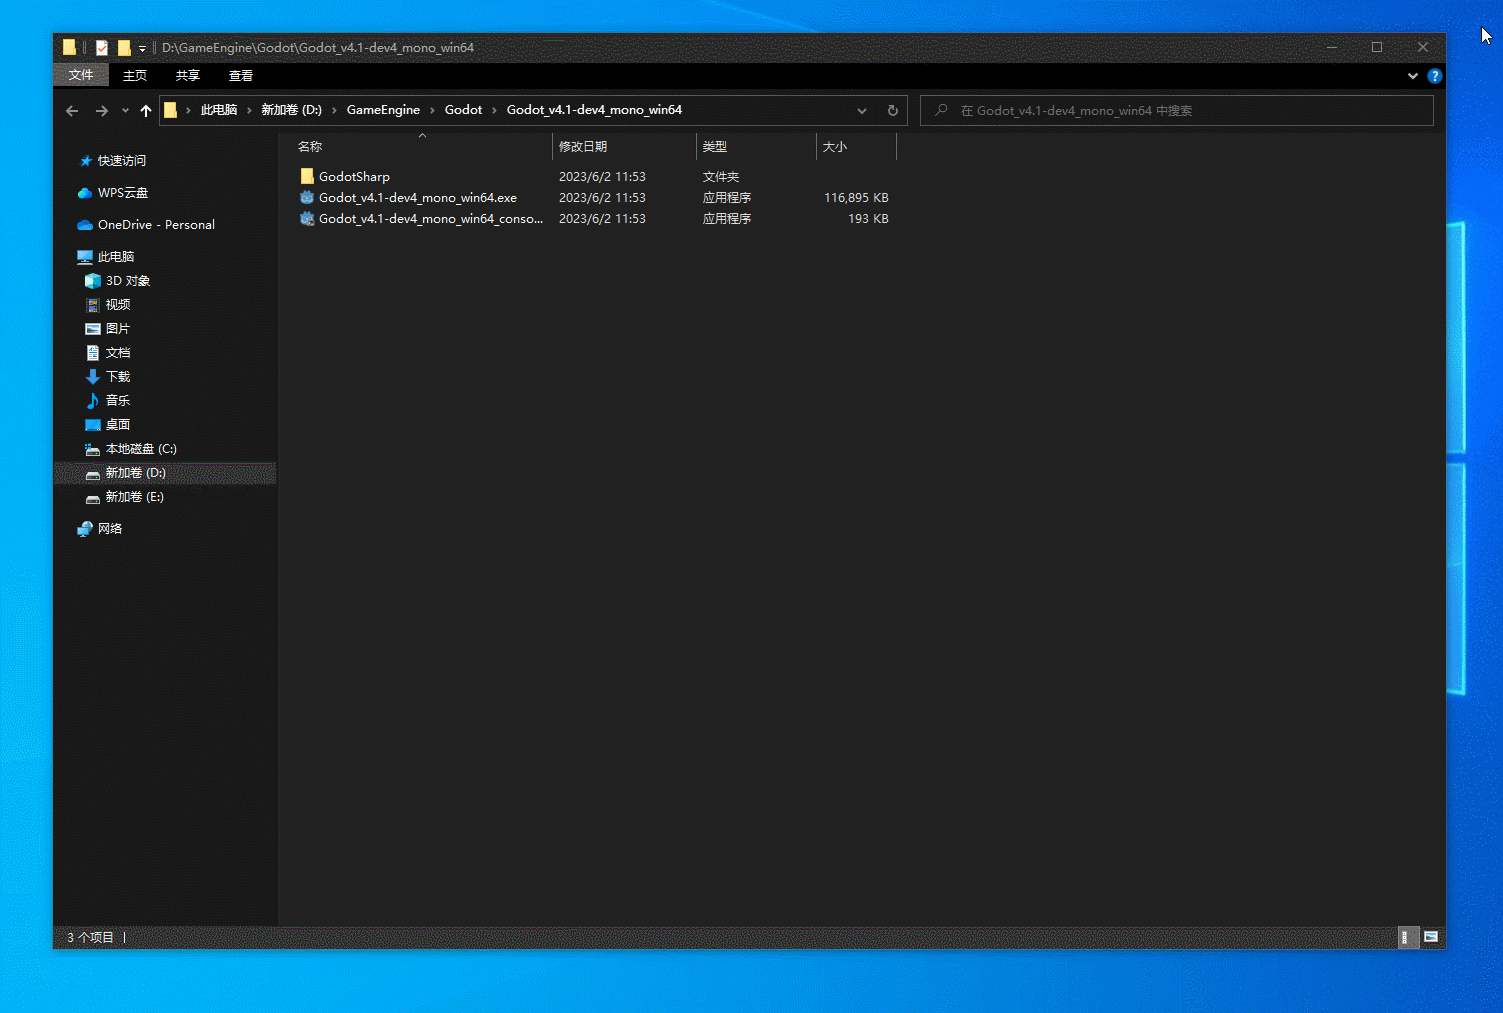This screenshot has height=1013, width=1503.
Task: Launch Godot_v4.1-dev4_mono_win64.exe by its icon
Action: tap(307, 197)
